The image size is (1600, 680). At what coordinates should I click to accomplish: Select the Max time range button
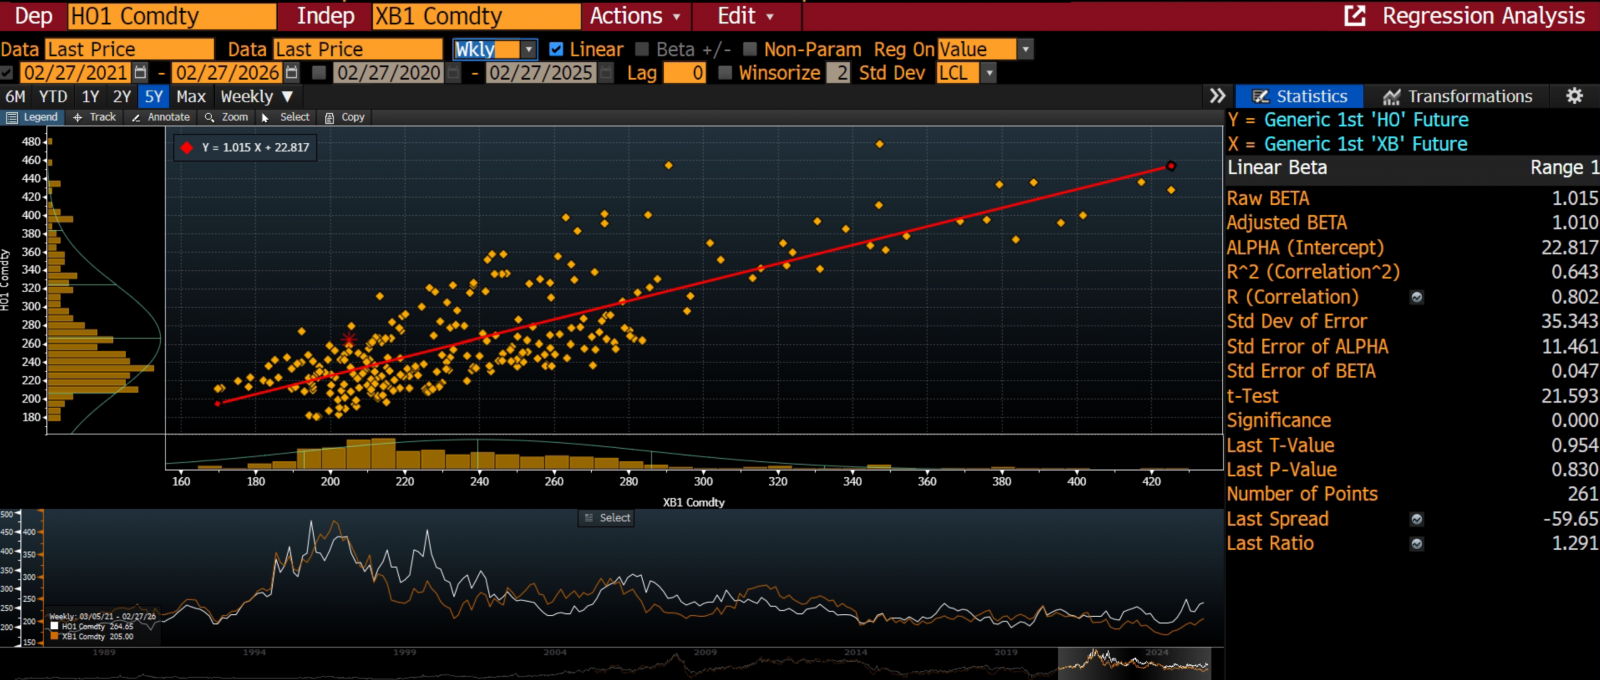190,97
